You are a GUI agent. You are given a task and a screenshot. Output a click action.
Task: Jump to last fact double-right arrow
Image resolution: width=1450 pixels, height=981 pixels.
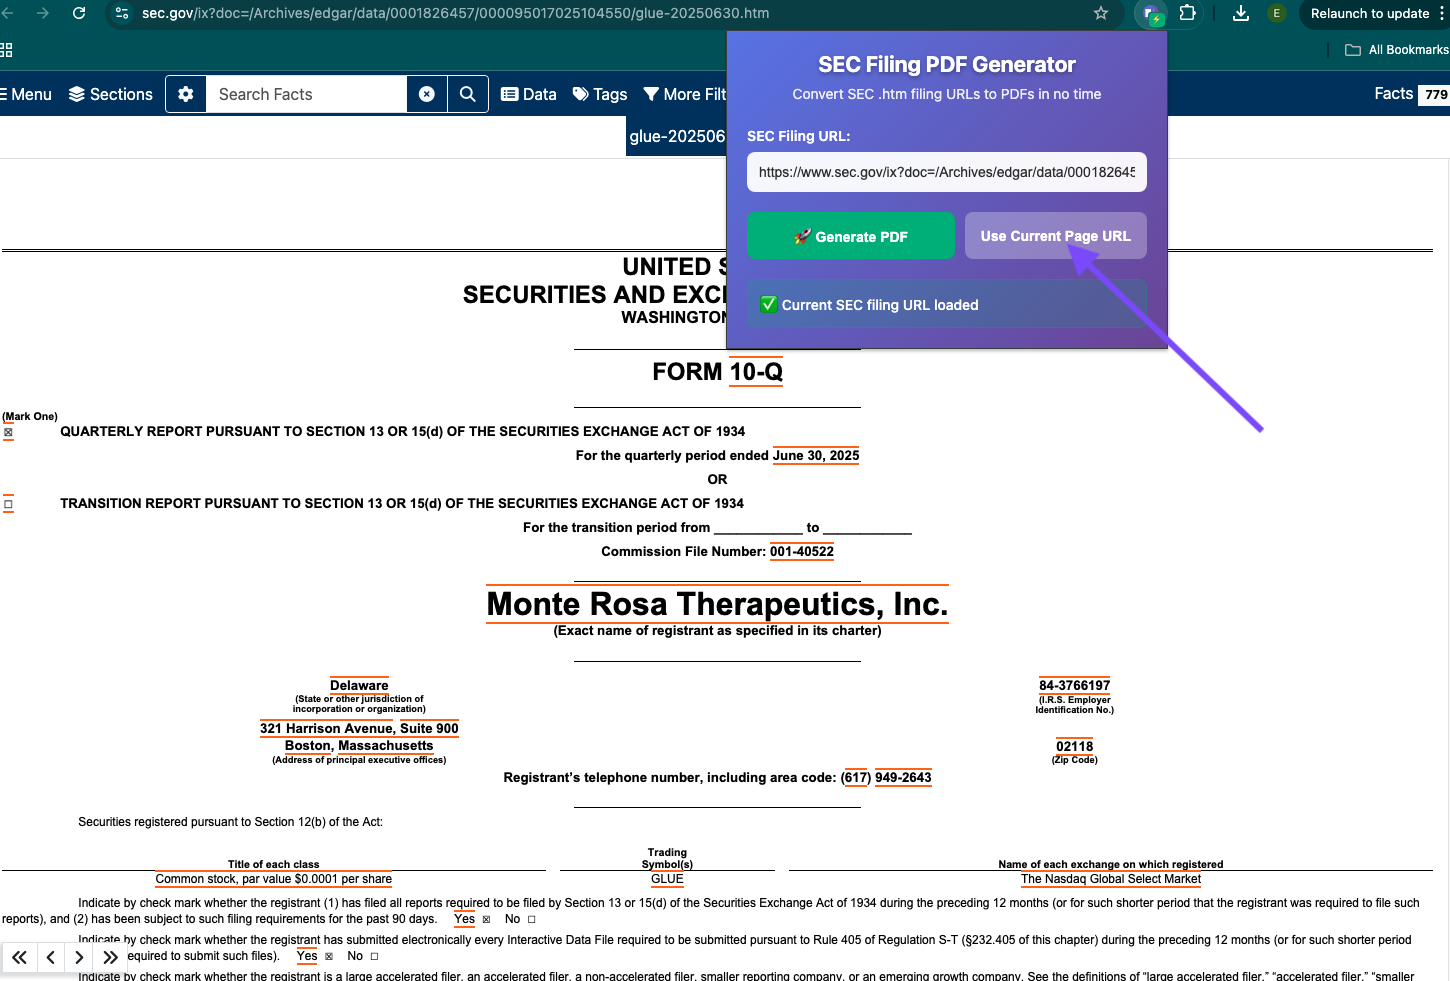pyautogui.click(x=110, y=958)
